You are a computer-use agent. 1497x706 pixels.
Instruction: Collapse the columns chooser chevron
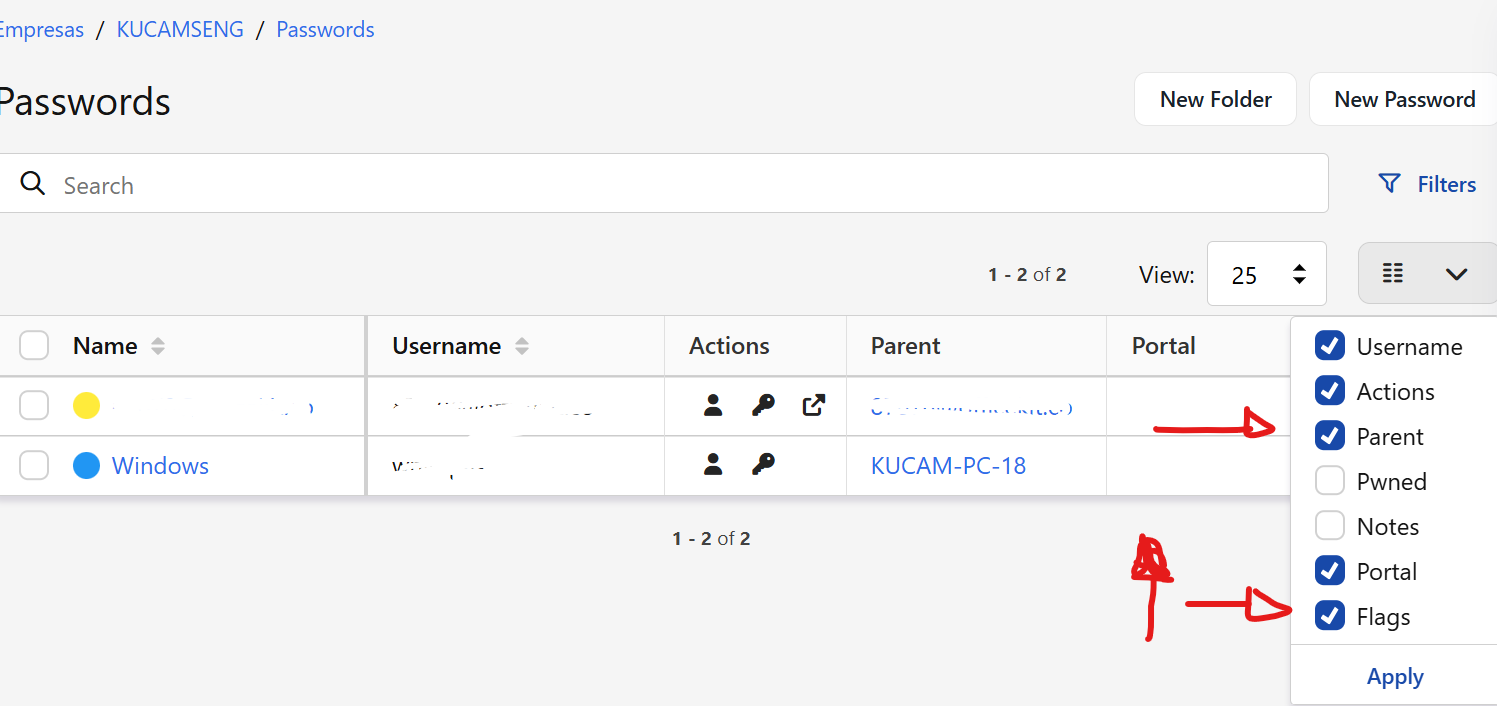coord(1456,273)
